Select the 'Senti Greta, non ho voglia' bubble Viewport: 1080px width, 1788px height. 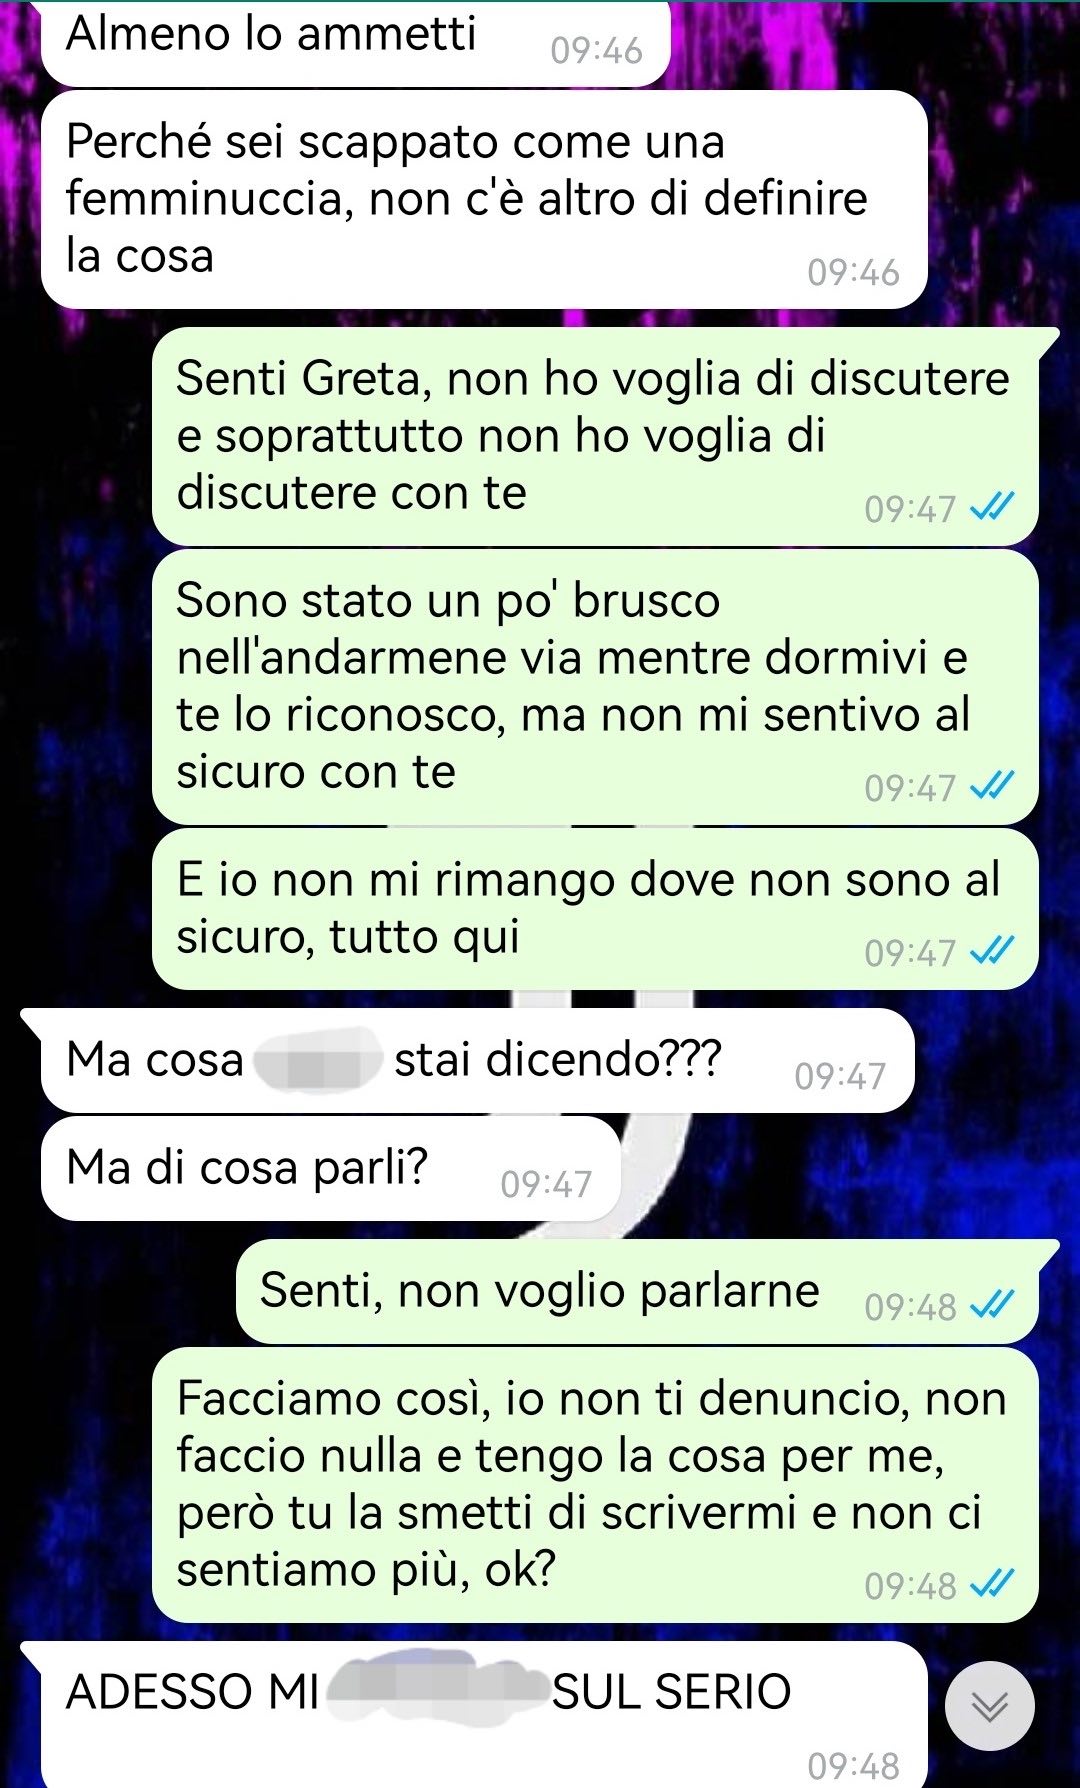596,437
